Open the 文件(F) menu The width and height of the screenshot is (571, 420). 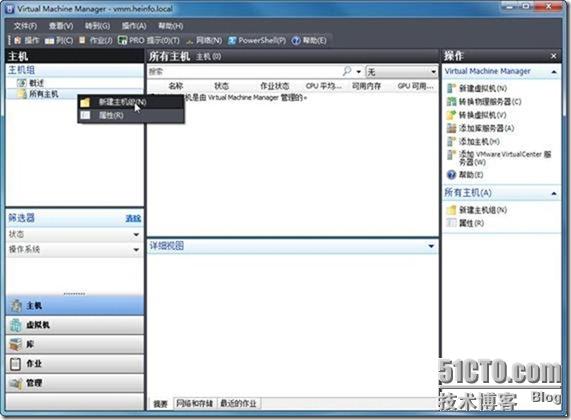(x=25, y=26)
